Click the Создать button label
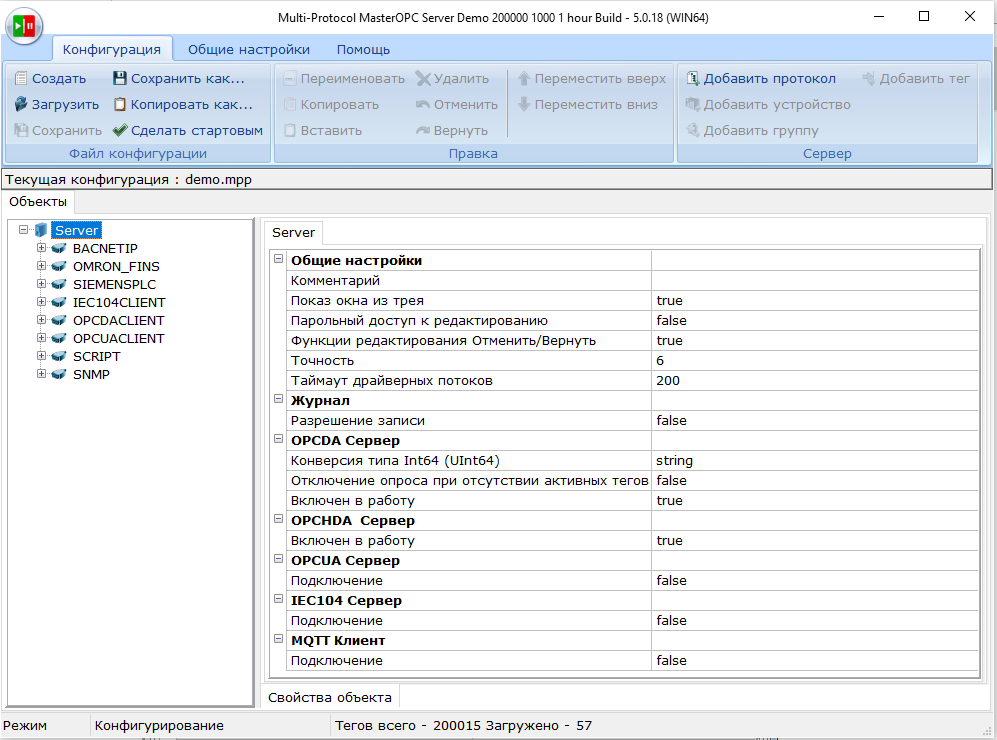 59,78
